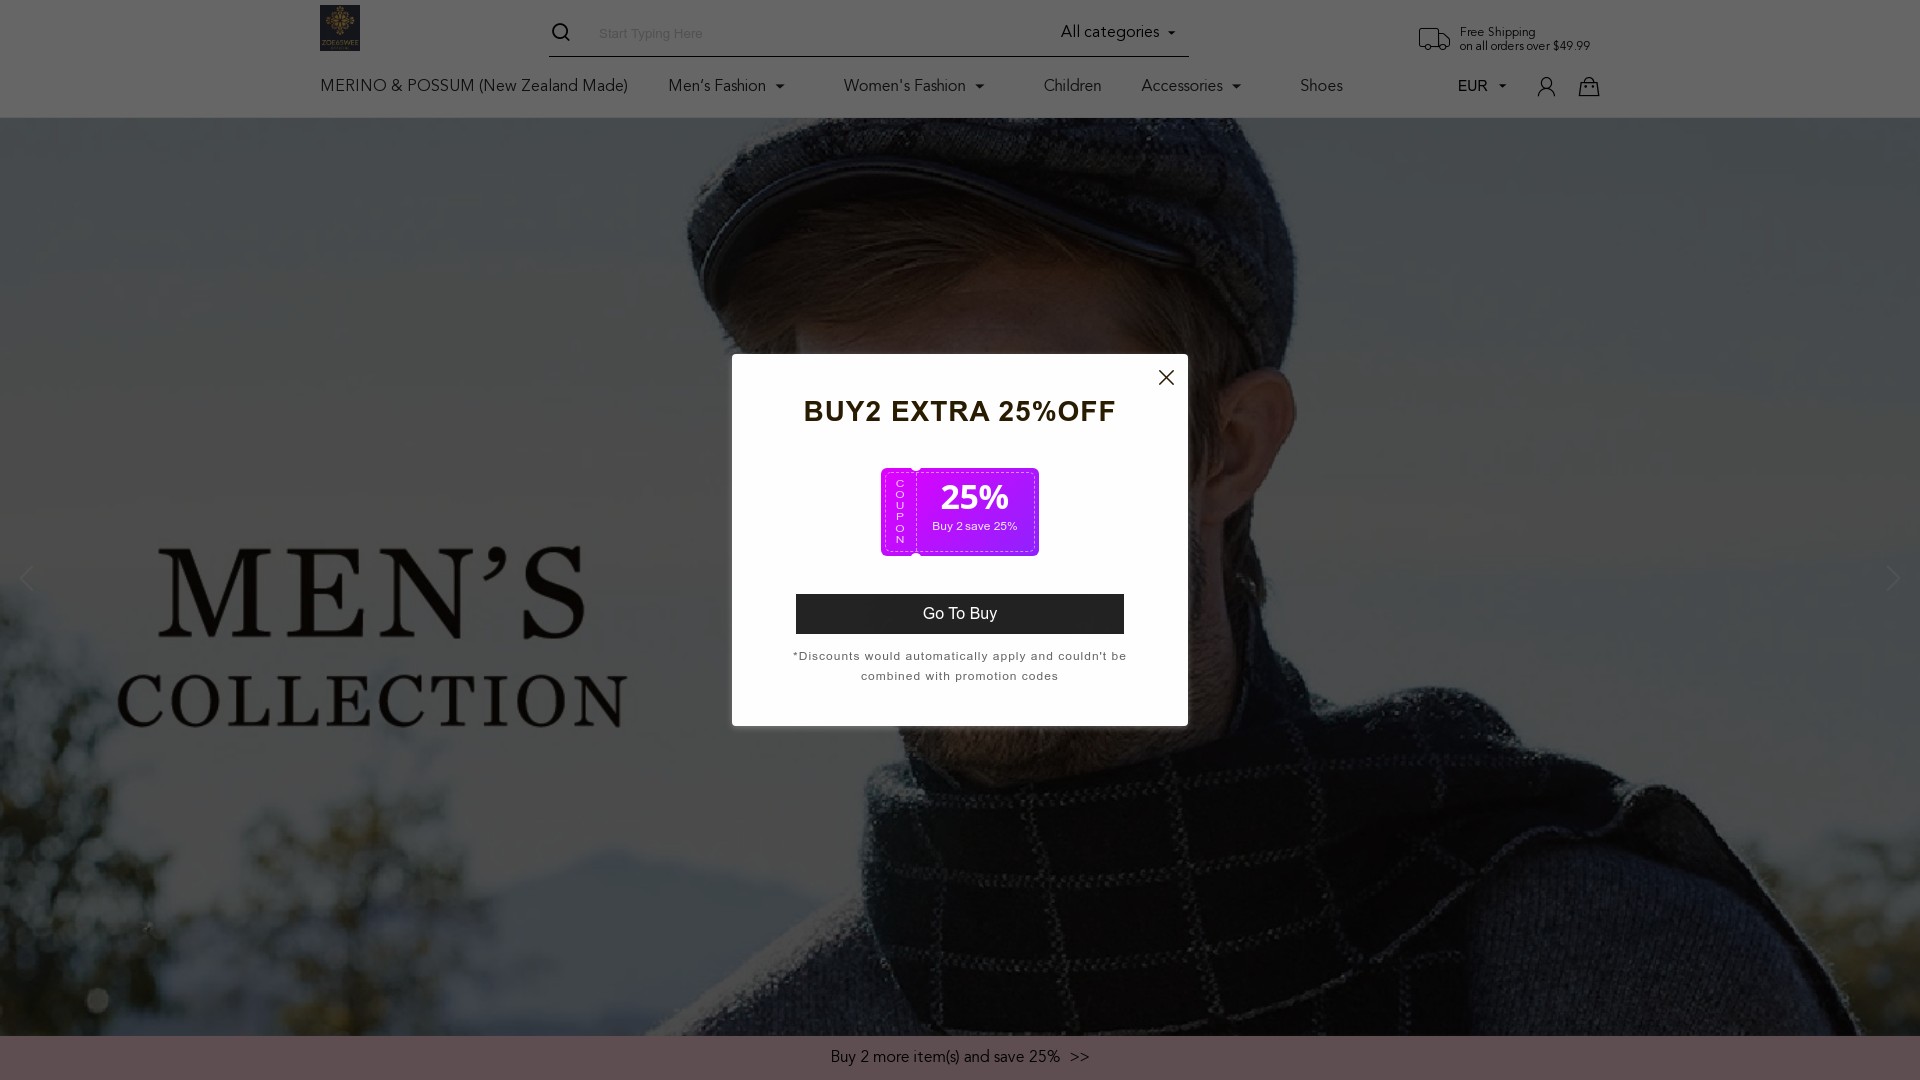Click the user account icon

pos(1545,86)
